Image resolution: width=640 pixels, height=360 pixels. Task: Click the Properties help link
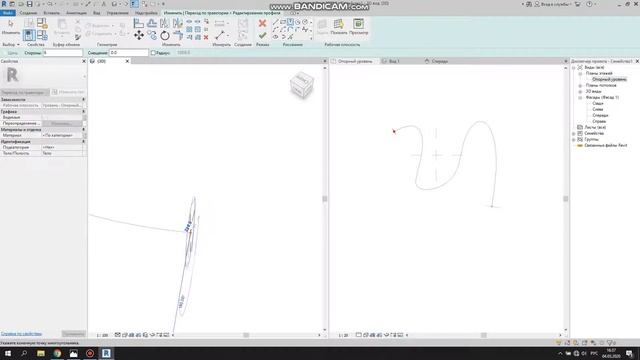(x=21, y=334)
